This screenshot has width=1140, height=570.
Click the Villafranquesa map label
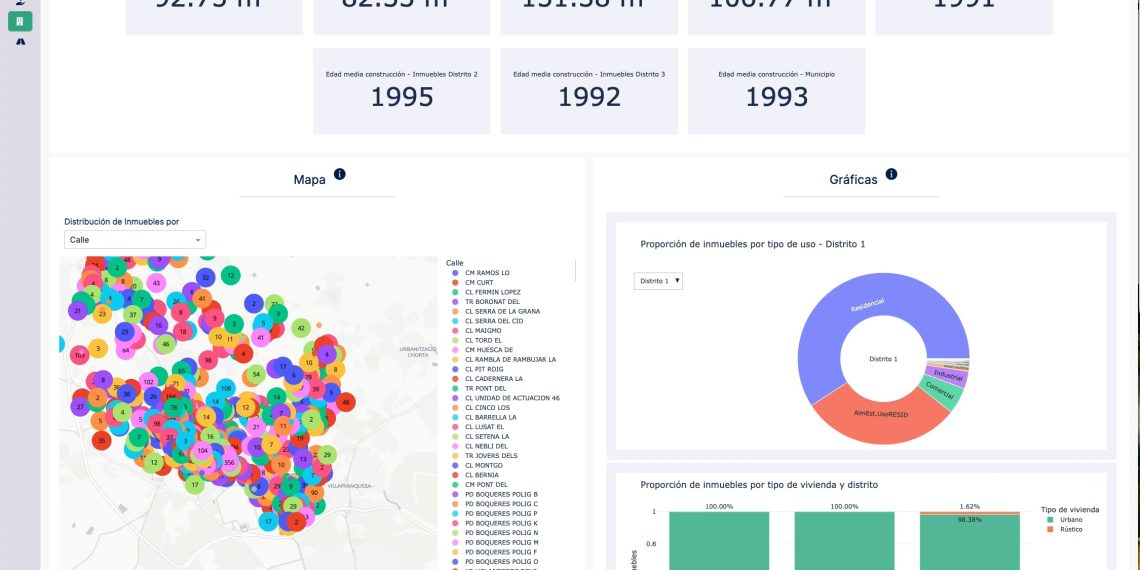pyautogui.click(x=349, y=486)
